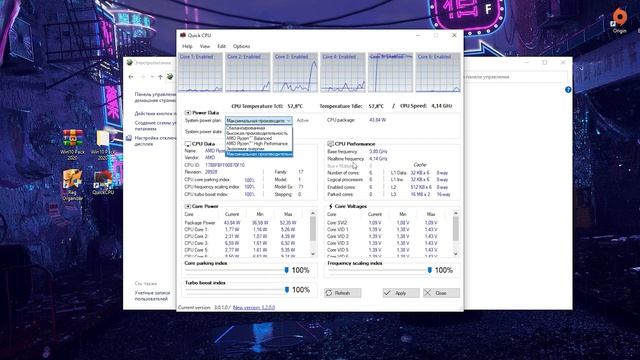Click the Close button at the bottom of Quick CPU
This screenshot has height=360, width=640.
click(441, 293)
